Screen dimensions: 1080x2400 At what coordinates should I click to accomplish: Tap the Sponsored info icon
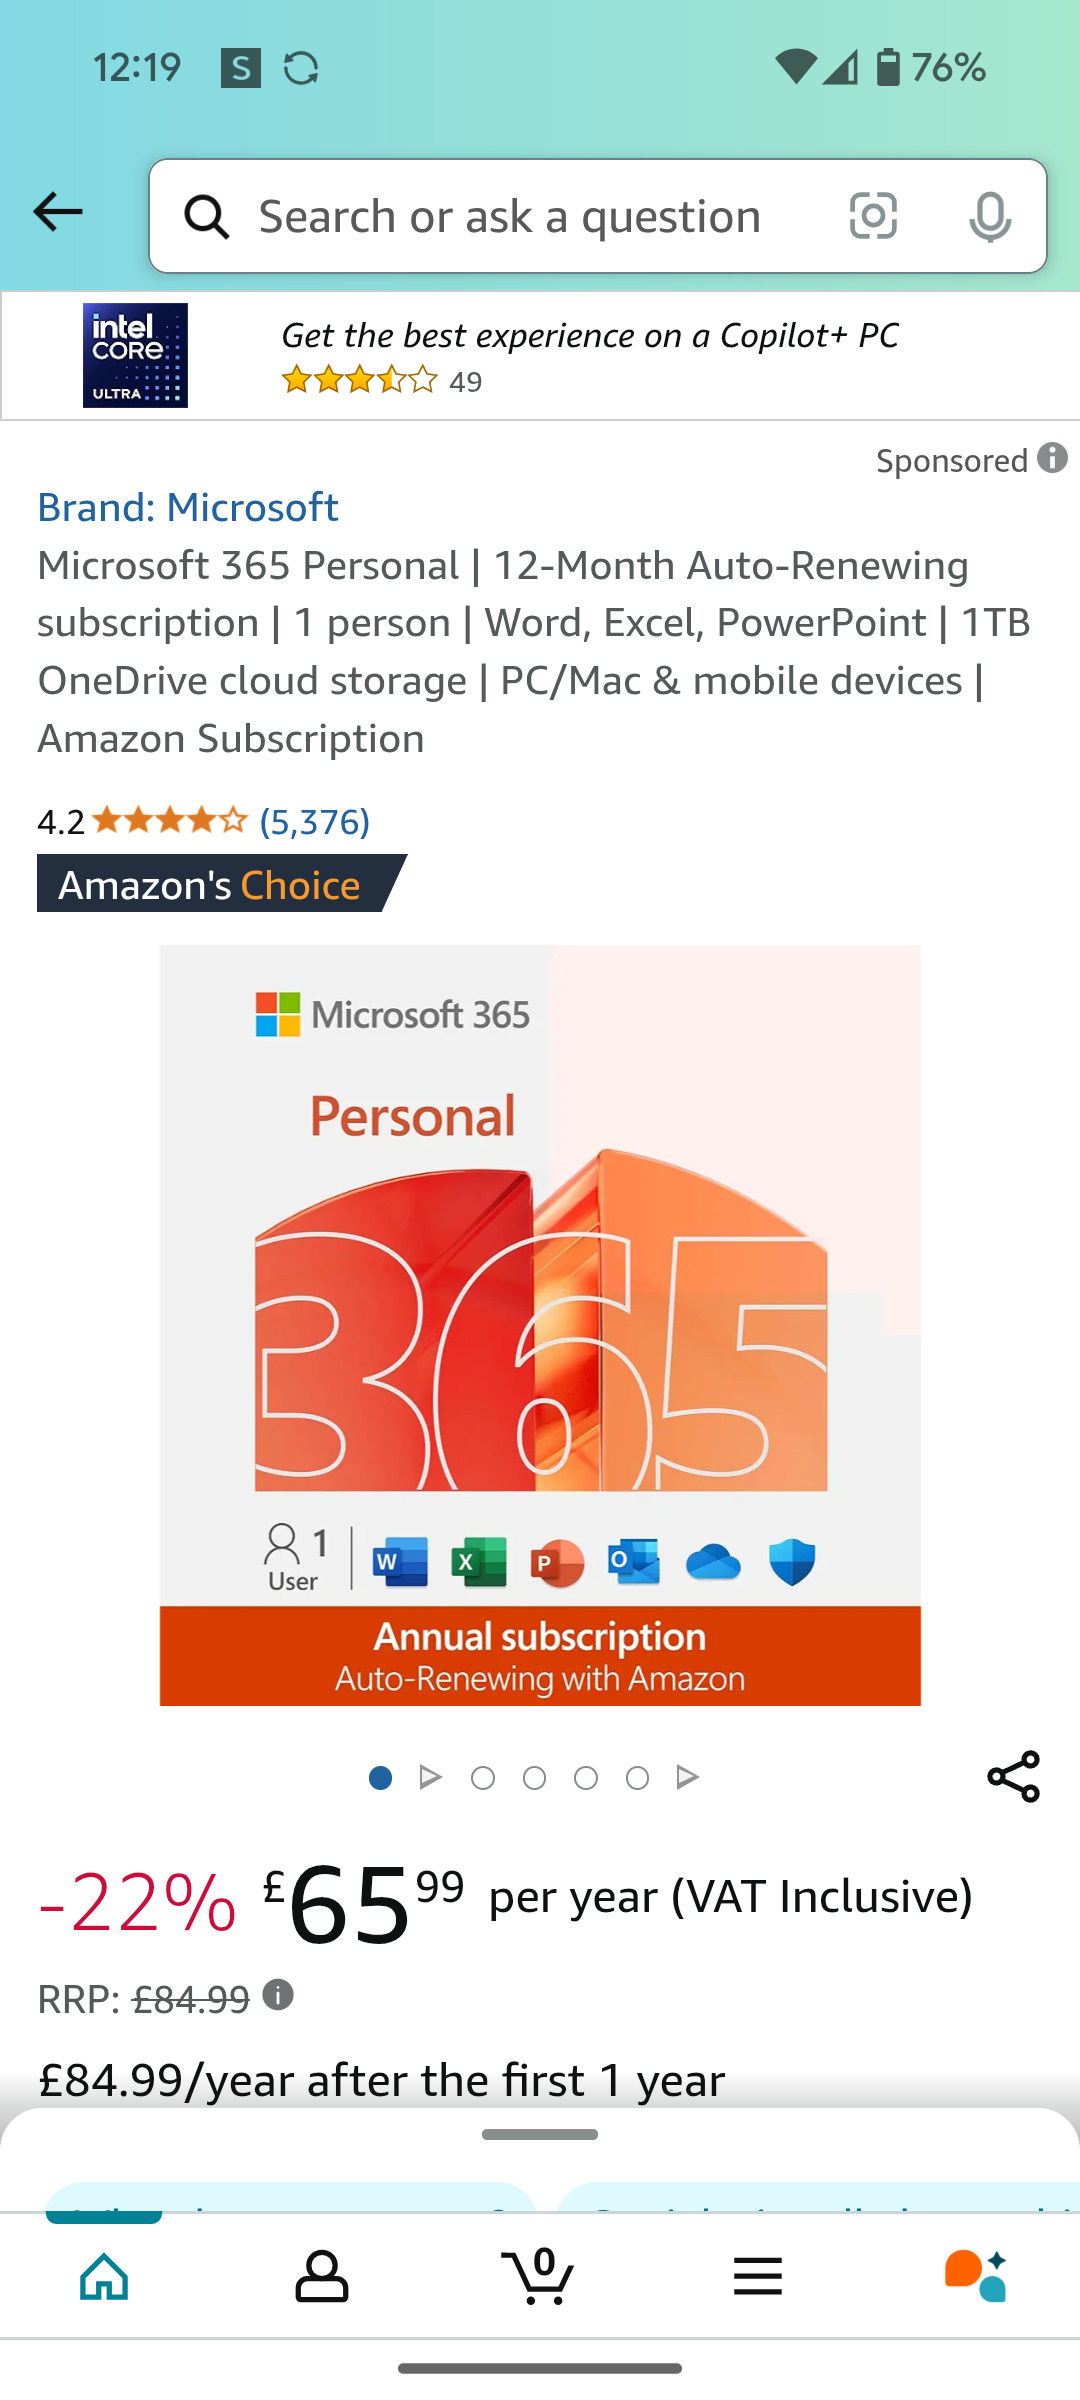tap(1052, 459)
